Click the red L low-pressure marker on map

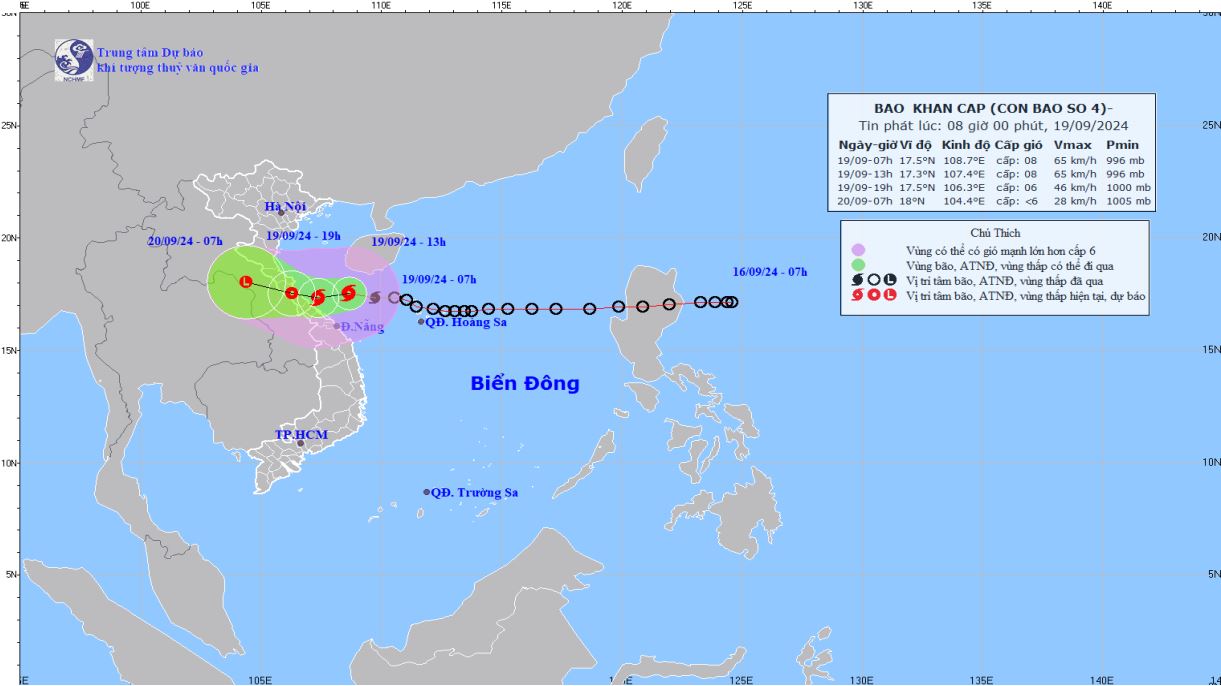pos(245,284)
